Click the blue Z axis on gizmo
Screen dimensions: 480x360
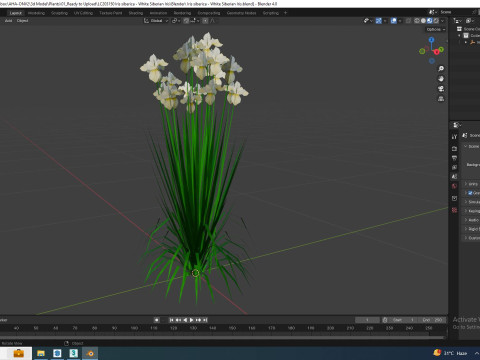432,40
